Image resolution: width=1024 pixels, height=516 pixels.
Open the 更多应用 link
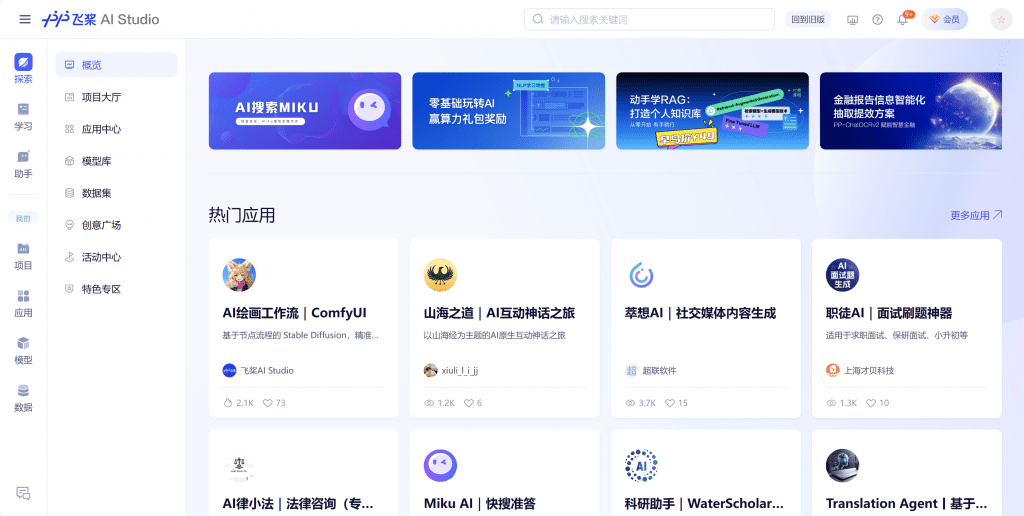[x=975, y=215]
